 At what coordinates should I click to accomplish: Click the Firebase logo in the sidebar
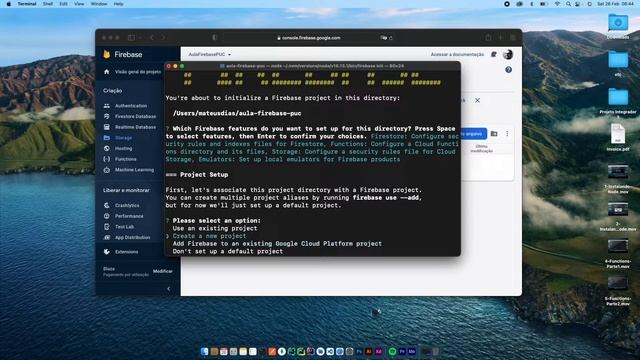(x=122, y=54)
